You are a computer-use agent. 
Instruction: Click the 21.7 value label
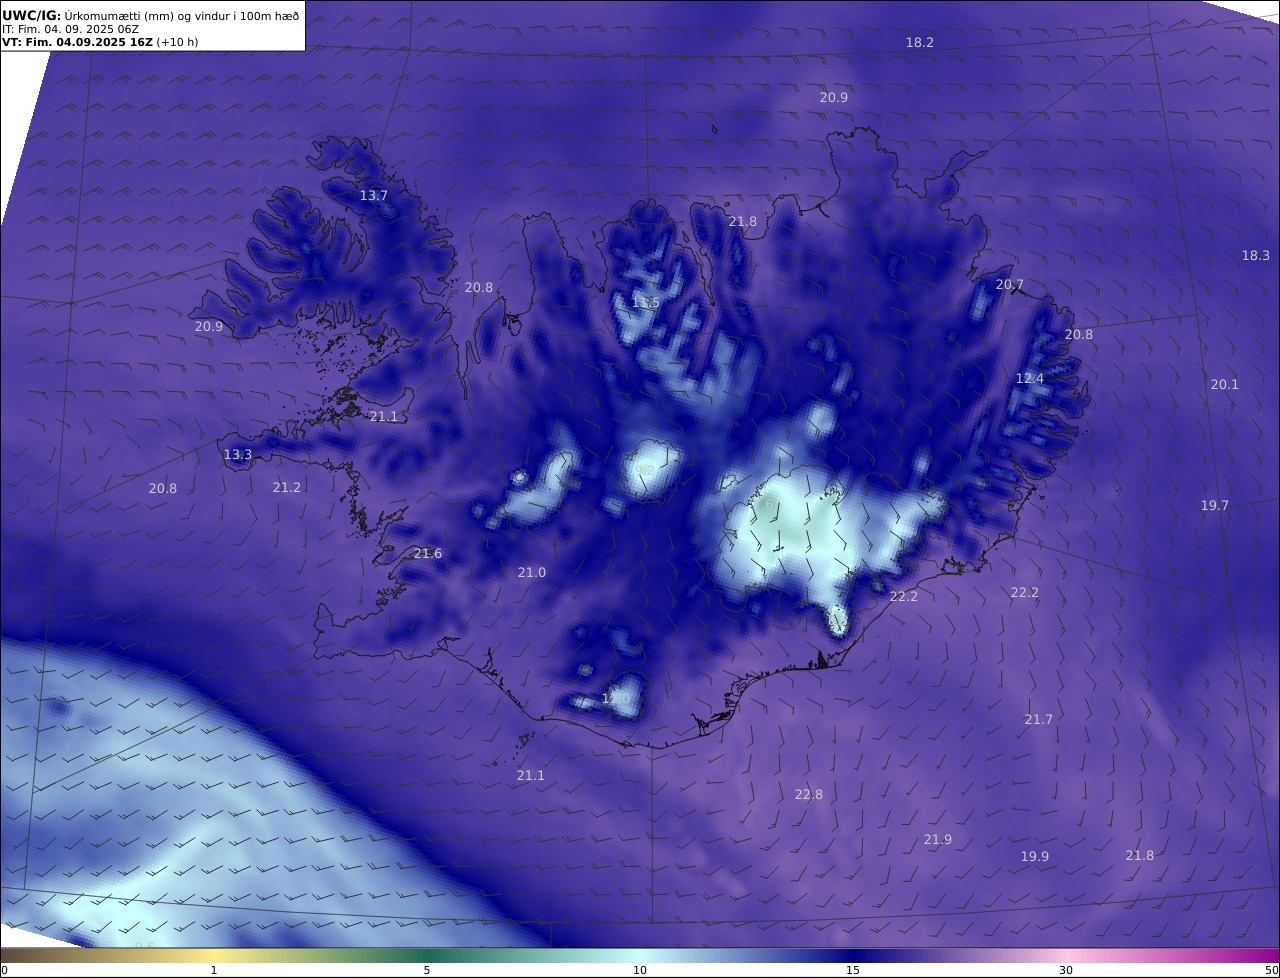tap(1038, 720)
